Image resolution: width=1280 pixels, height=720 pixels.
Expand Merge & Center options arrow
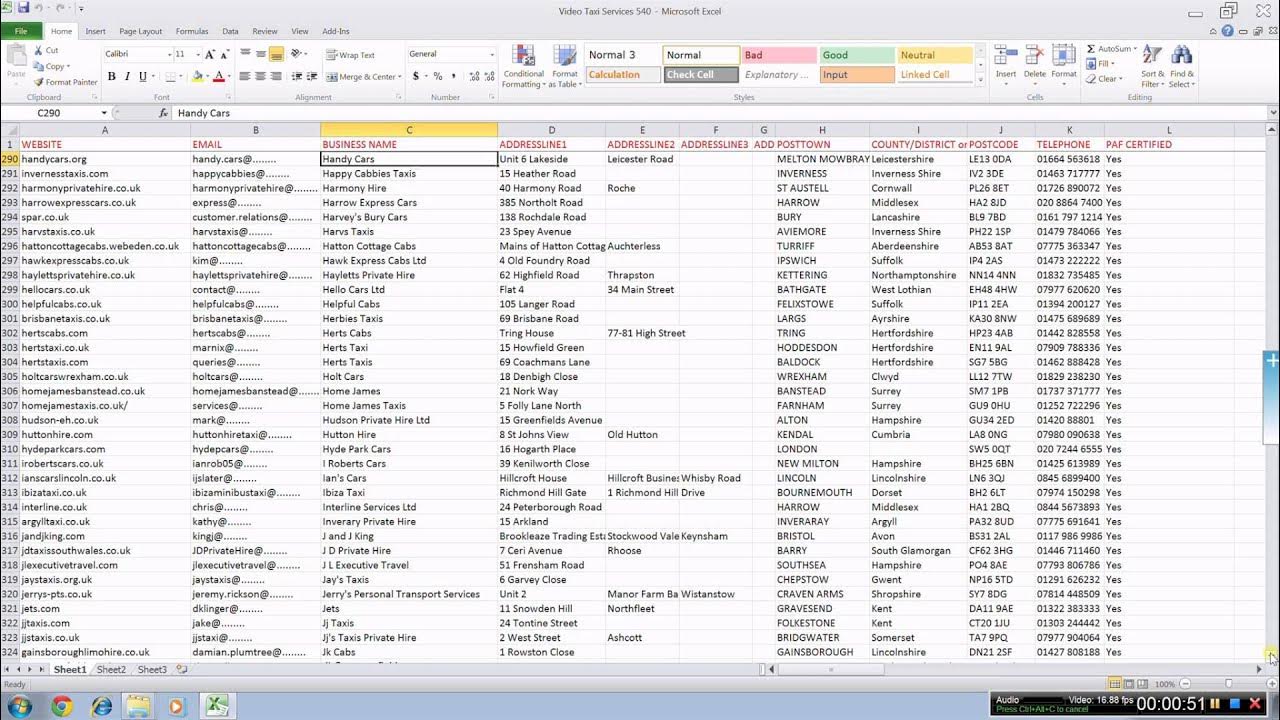pyautogui.click(x=400, y=77)
